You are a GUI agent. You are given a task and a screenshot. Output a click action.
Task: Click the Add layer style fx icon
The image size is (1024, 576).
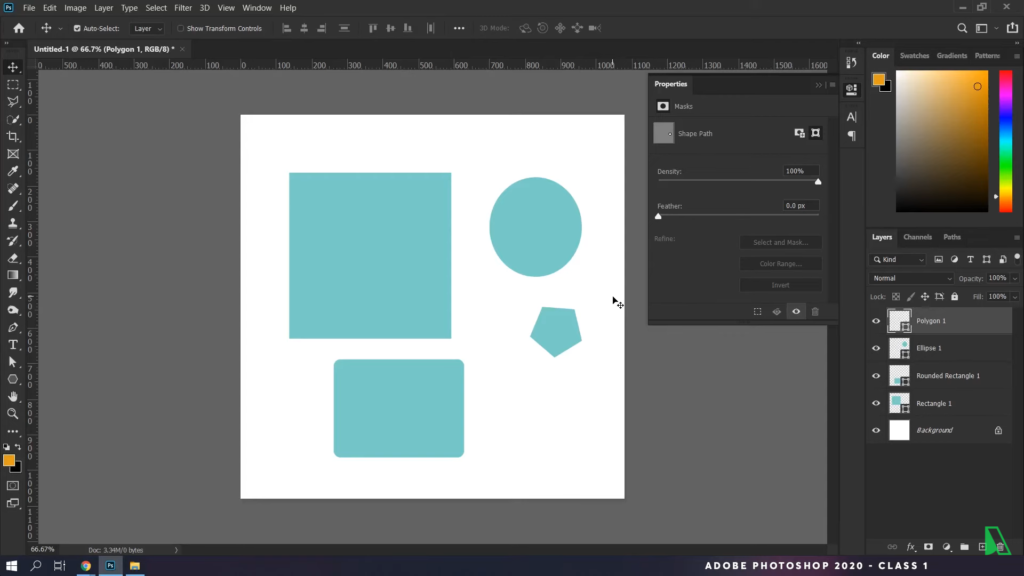[x=910, y=547]
